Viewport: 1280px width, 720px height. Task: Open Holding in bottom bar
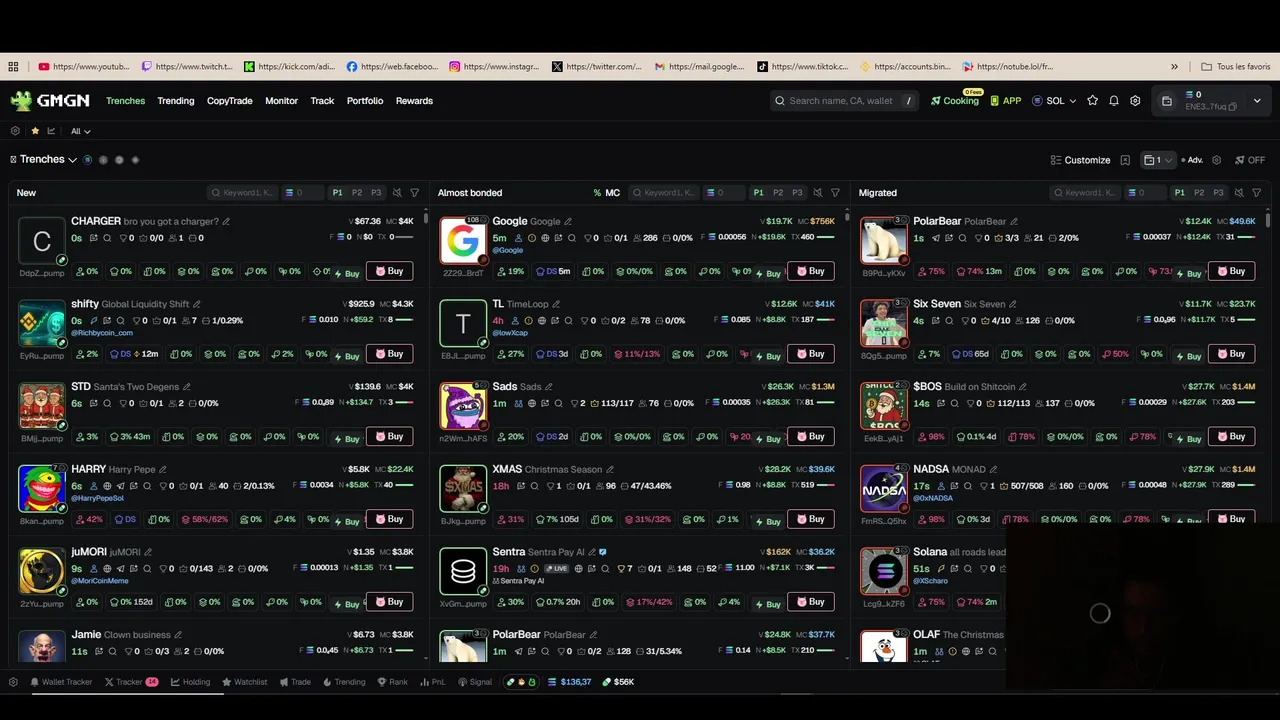click(190, 682)
